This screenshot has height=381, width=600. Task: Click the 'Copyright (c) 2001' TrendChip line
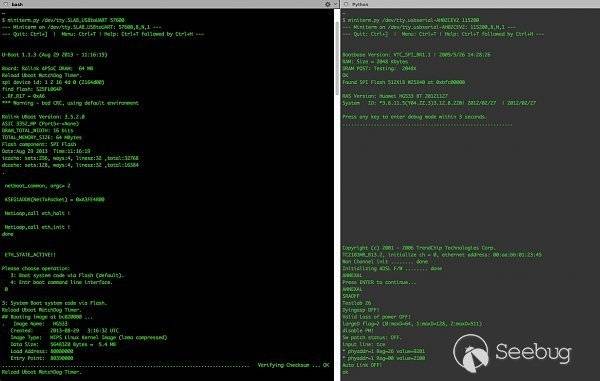[x=419, y=247]
